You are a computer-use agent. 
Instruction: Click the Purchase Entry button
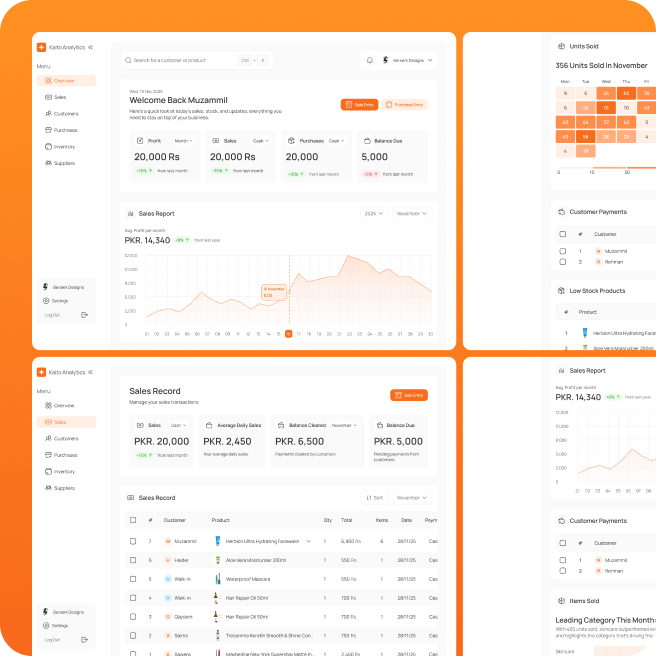point(405,104)
